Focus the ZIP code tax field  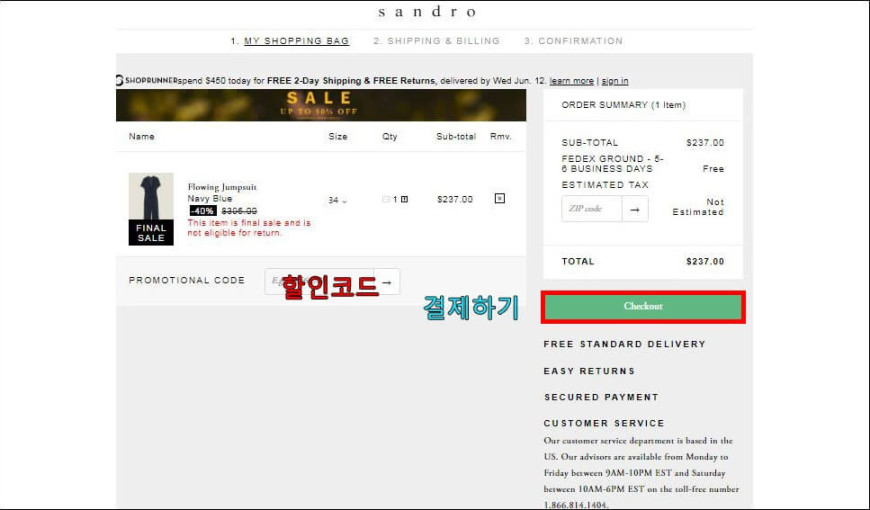[591, 209]
